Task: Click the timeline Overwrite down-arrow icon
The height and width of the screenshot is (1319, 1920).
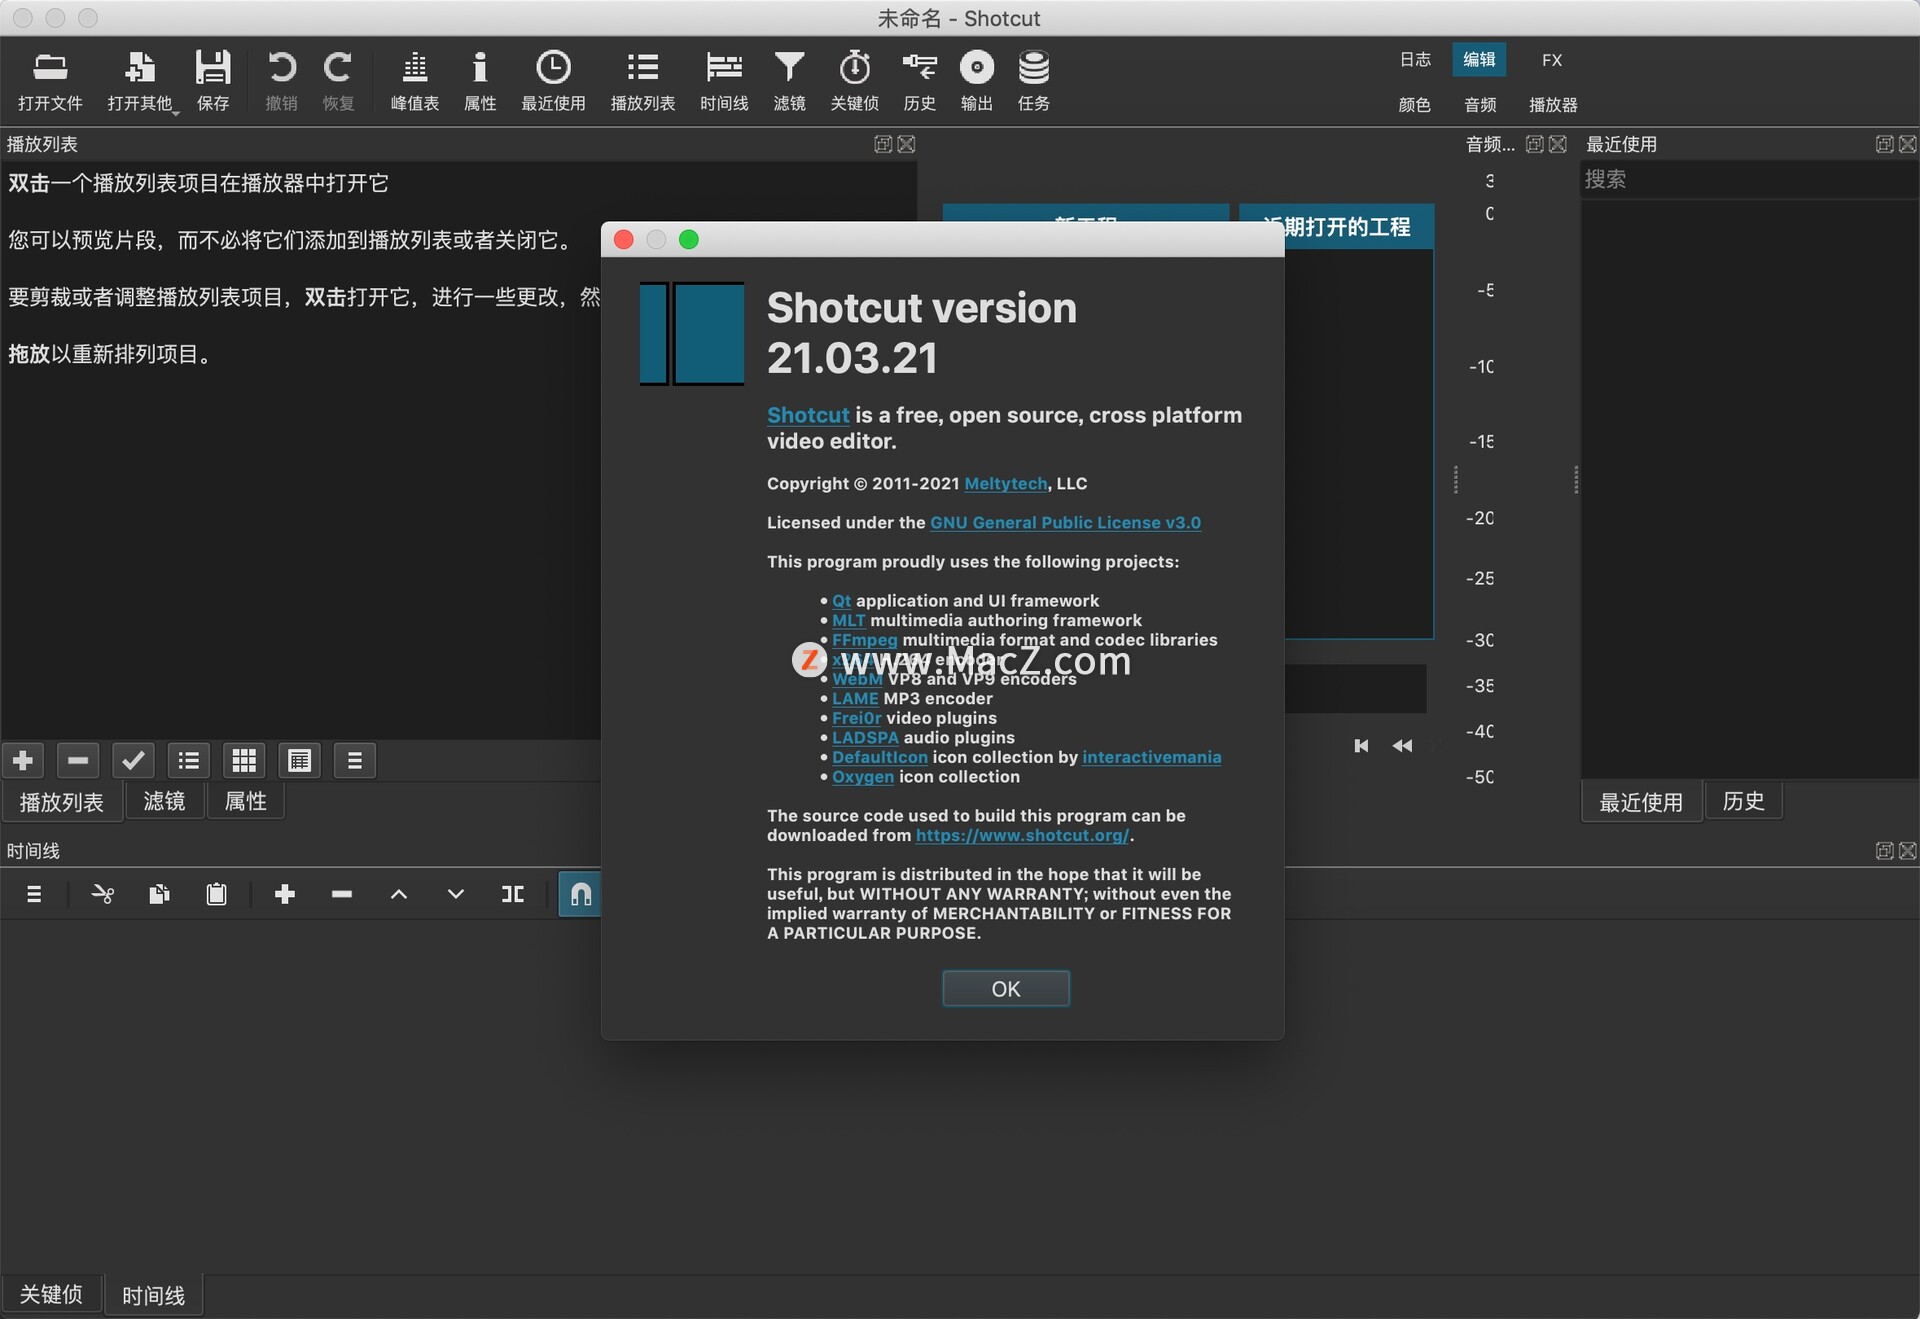Action: pyautogui.click(x=456, y=894)
